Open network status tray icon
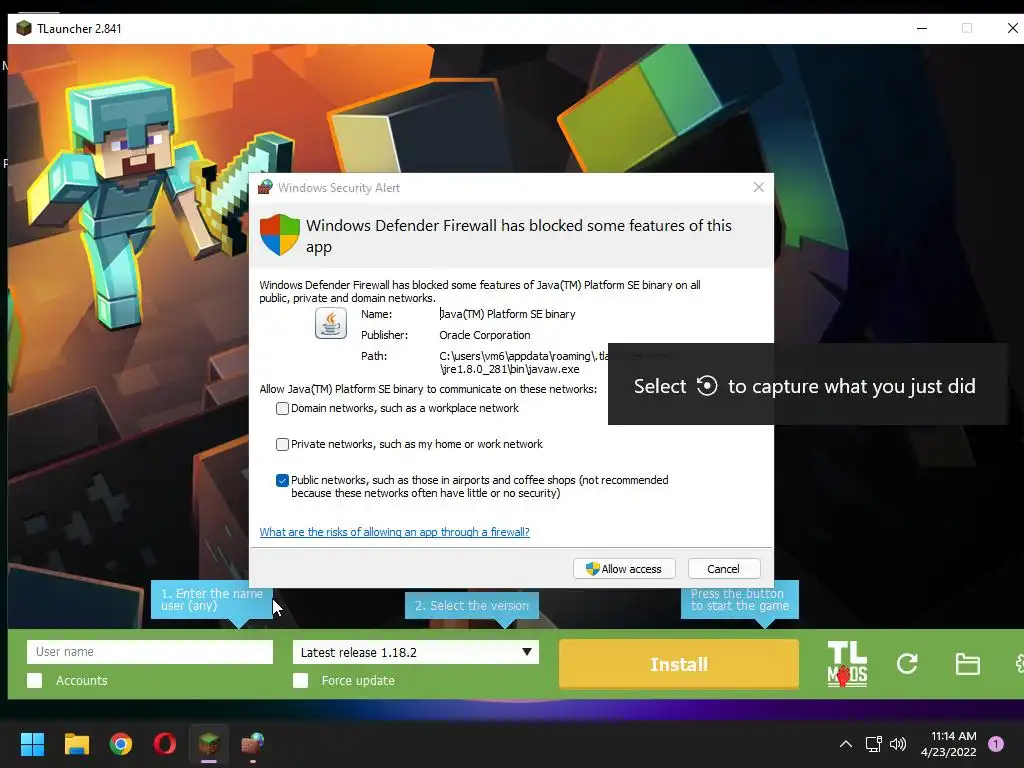Screen dimensions: 1024x768 point(874,744)
